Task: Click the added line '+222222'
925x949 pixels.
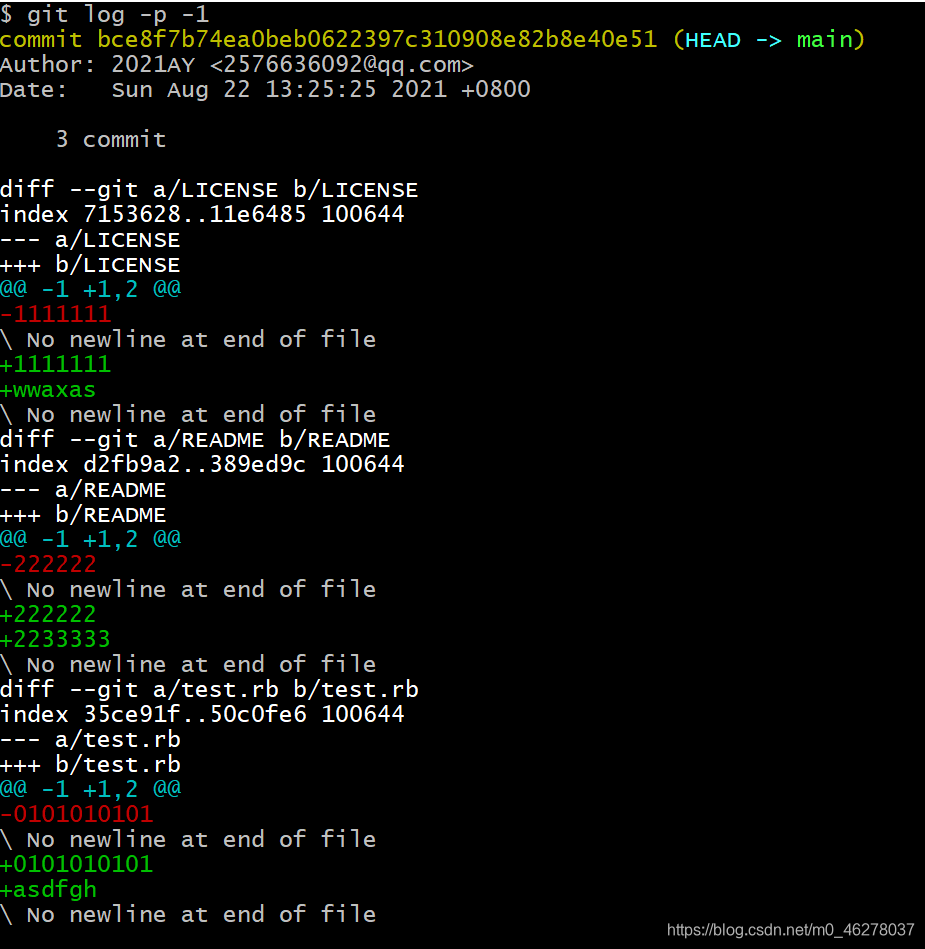Action: [x=48, y=614]
